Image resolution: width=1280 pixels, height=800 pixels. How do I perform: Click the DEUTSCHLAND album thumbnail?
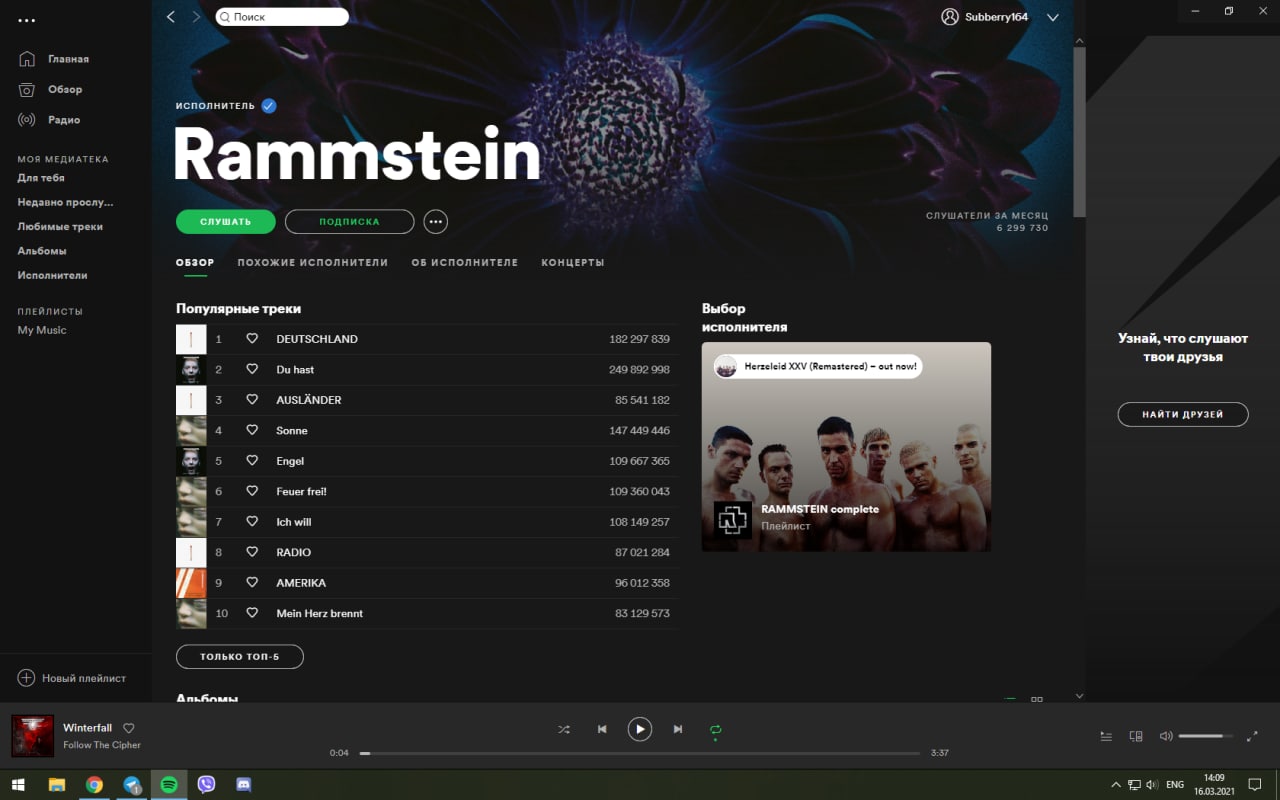(x=191, y=339)
